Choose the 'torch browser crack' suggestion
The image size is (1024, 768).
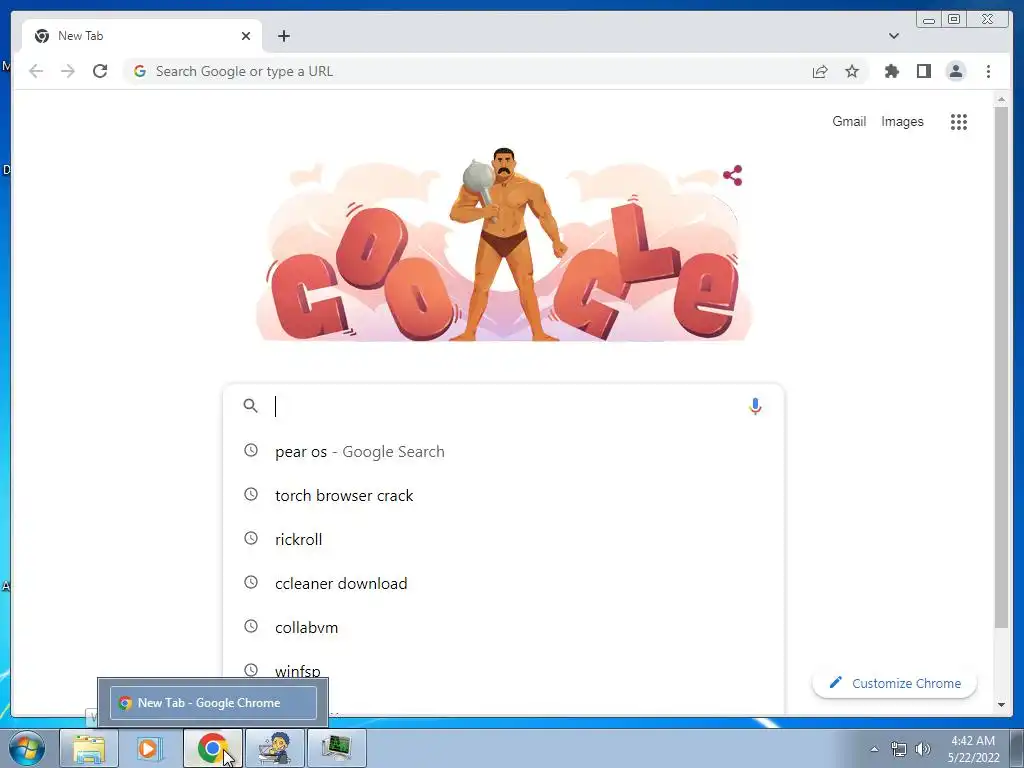coord(503,495)
